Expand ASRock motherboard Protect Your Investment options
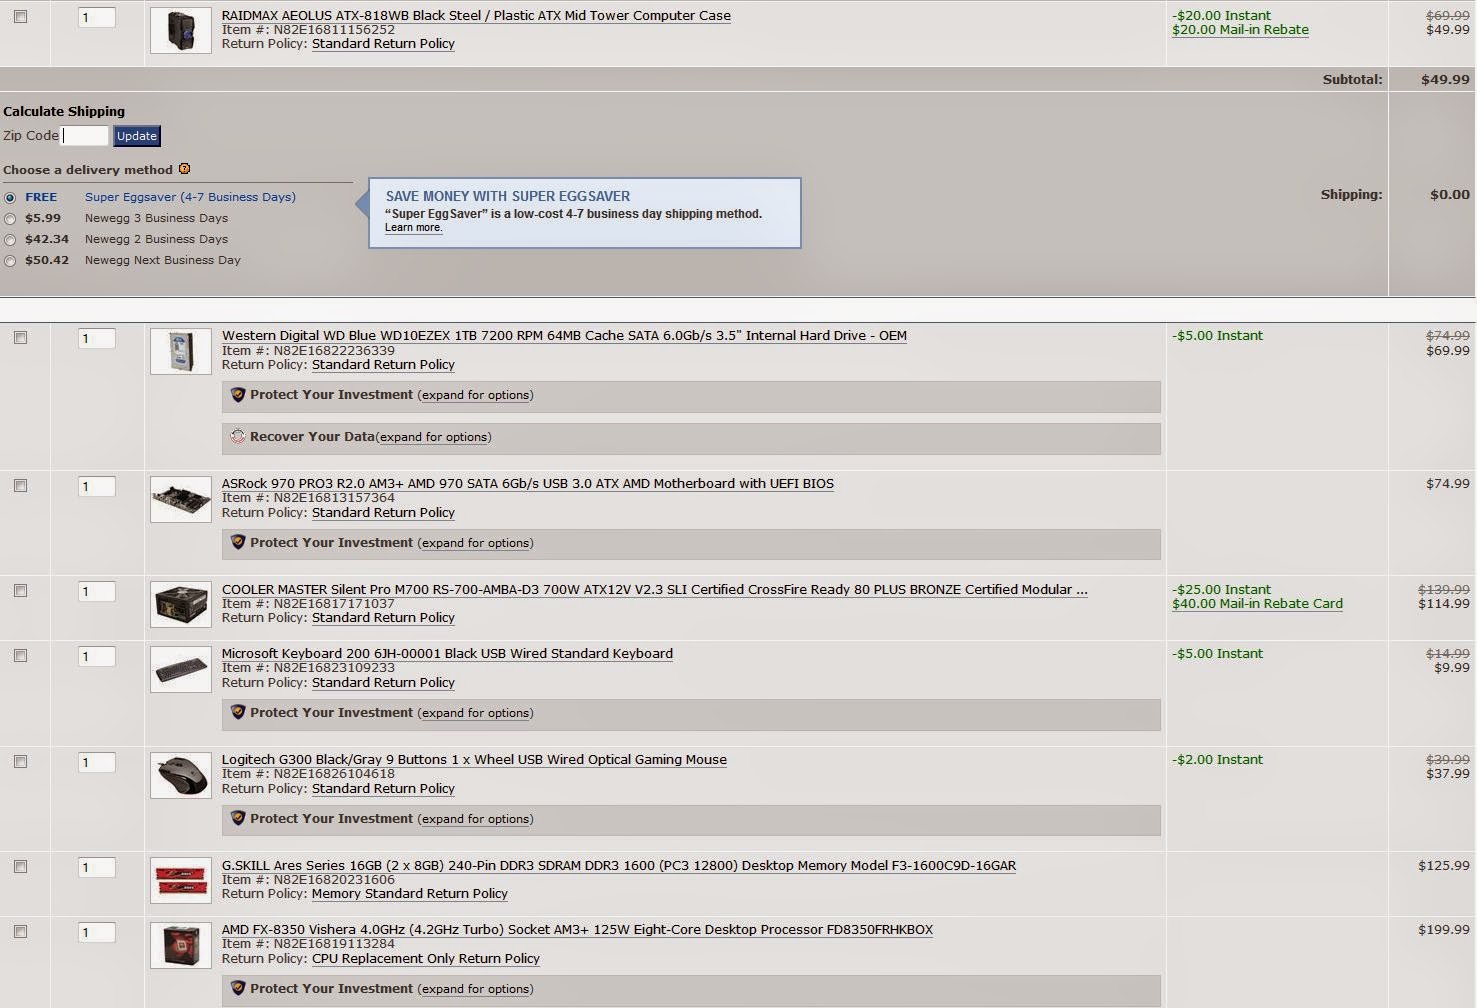The image size is (1477, 1008). (475, 543)
